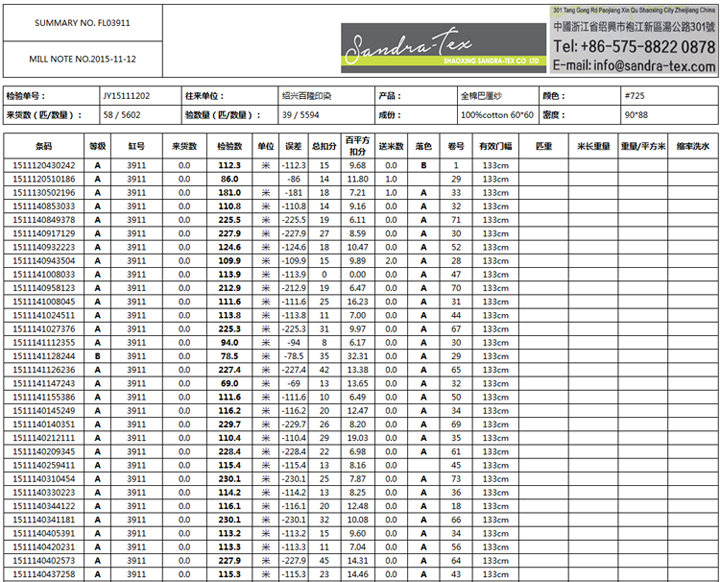Click the 落色 value B in row 1511120430242
The height and width of the screenshot is (582, 720).
coord(423,165)
